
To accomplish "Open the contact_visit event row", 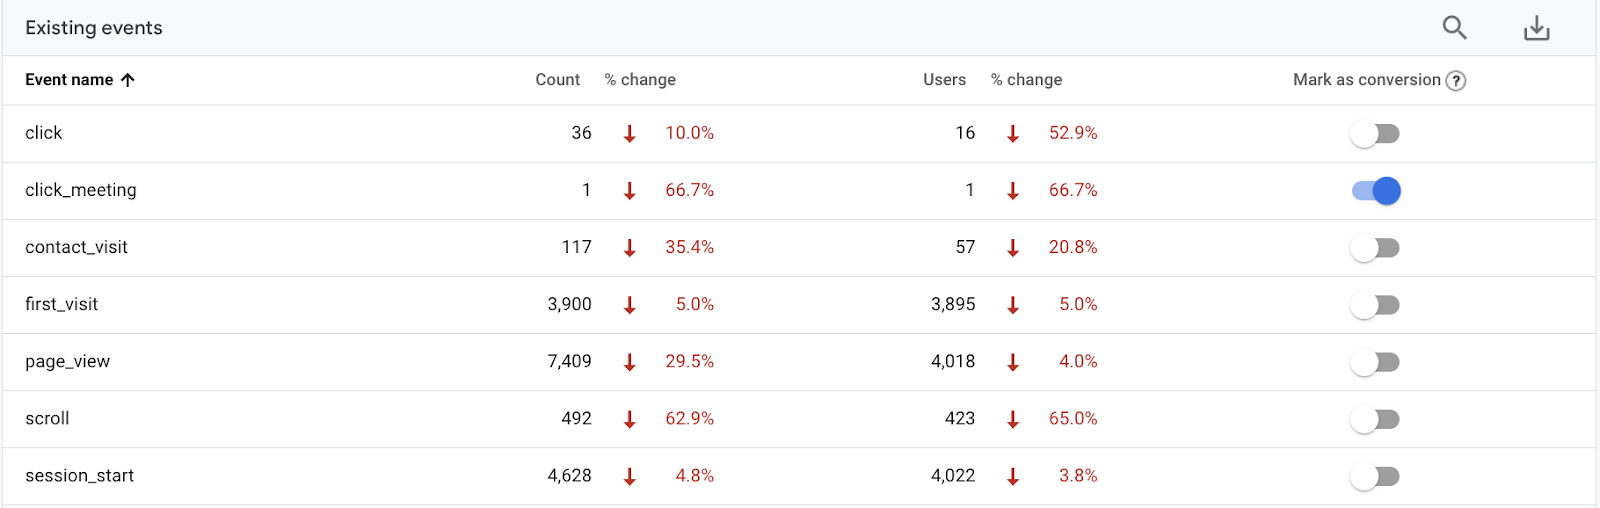I will pyautogui.click(x=76, y=247).
